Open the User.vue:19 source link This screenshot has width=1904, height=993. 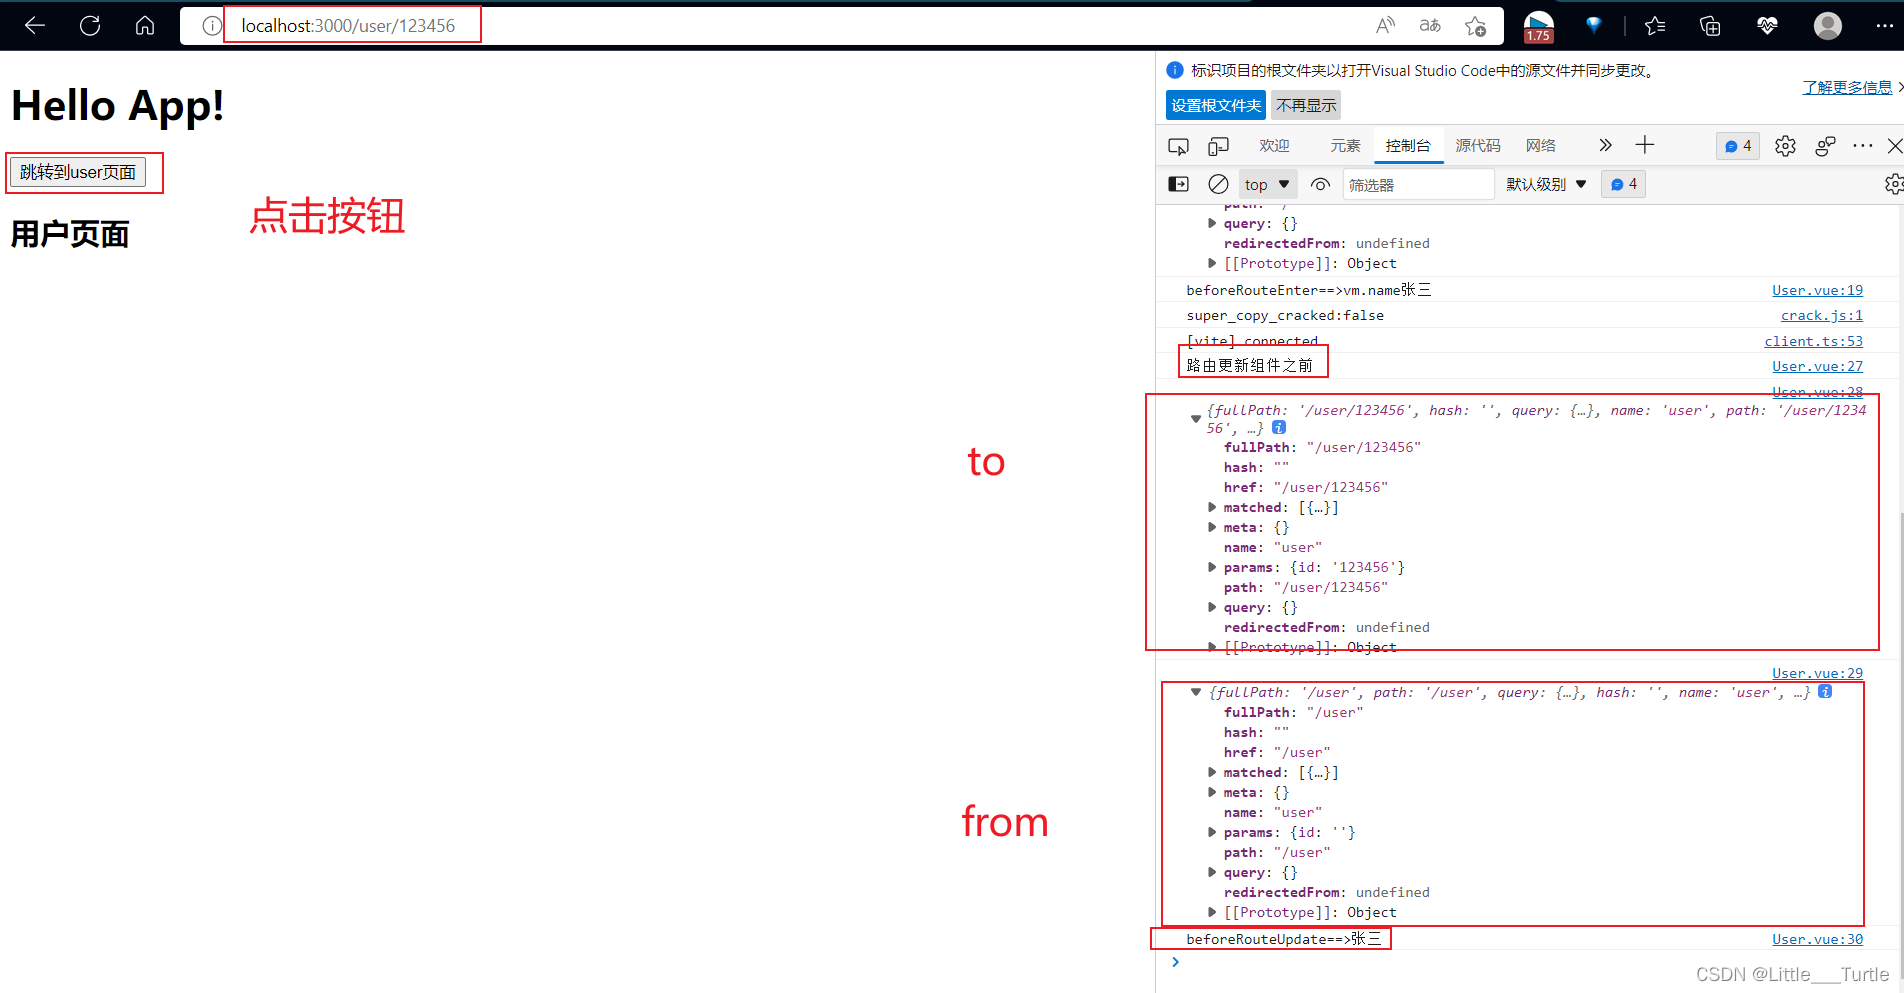tap(1817, 290)
